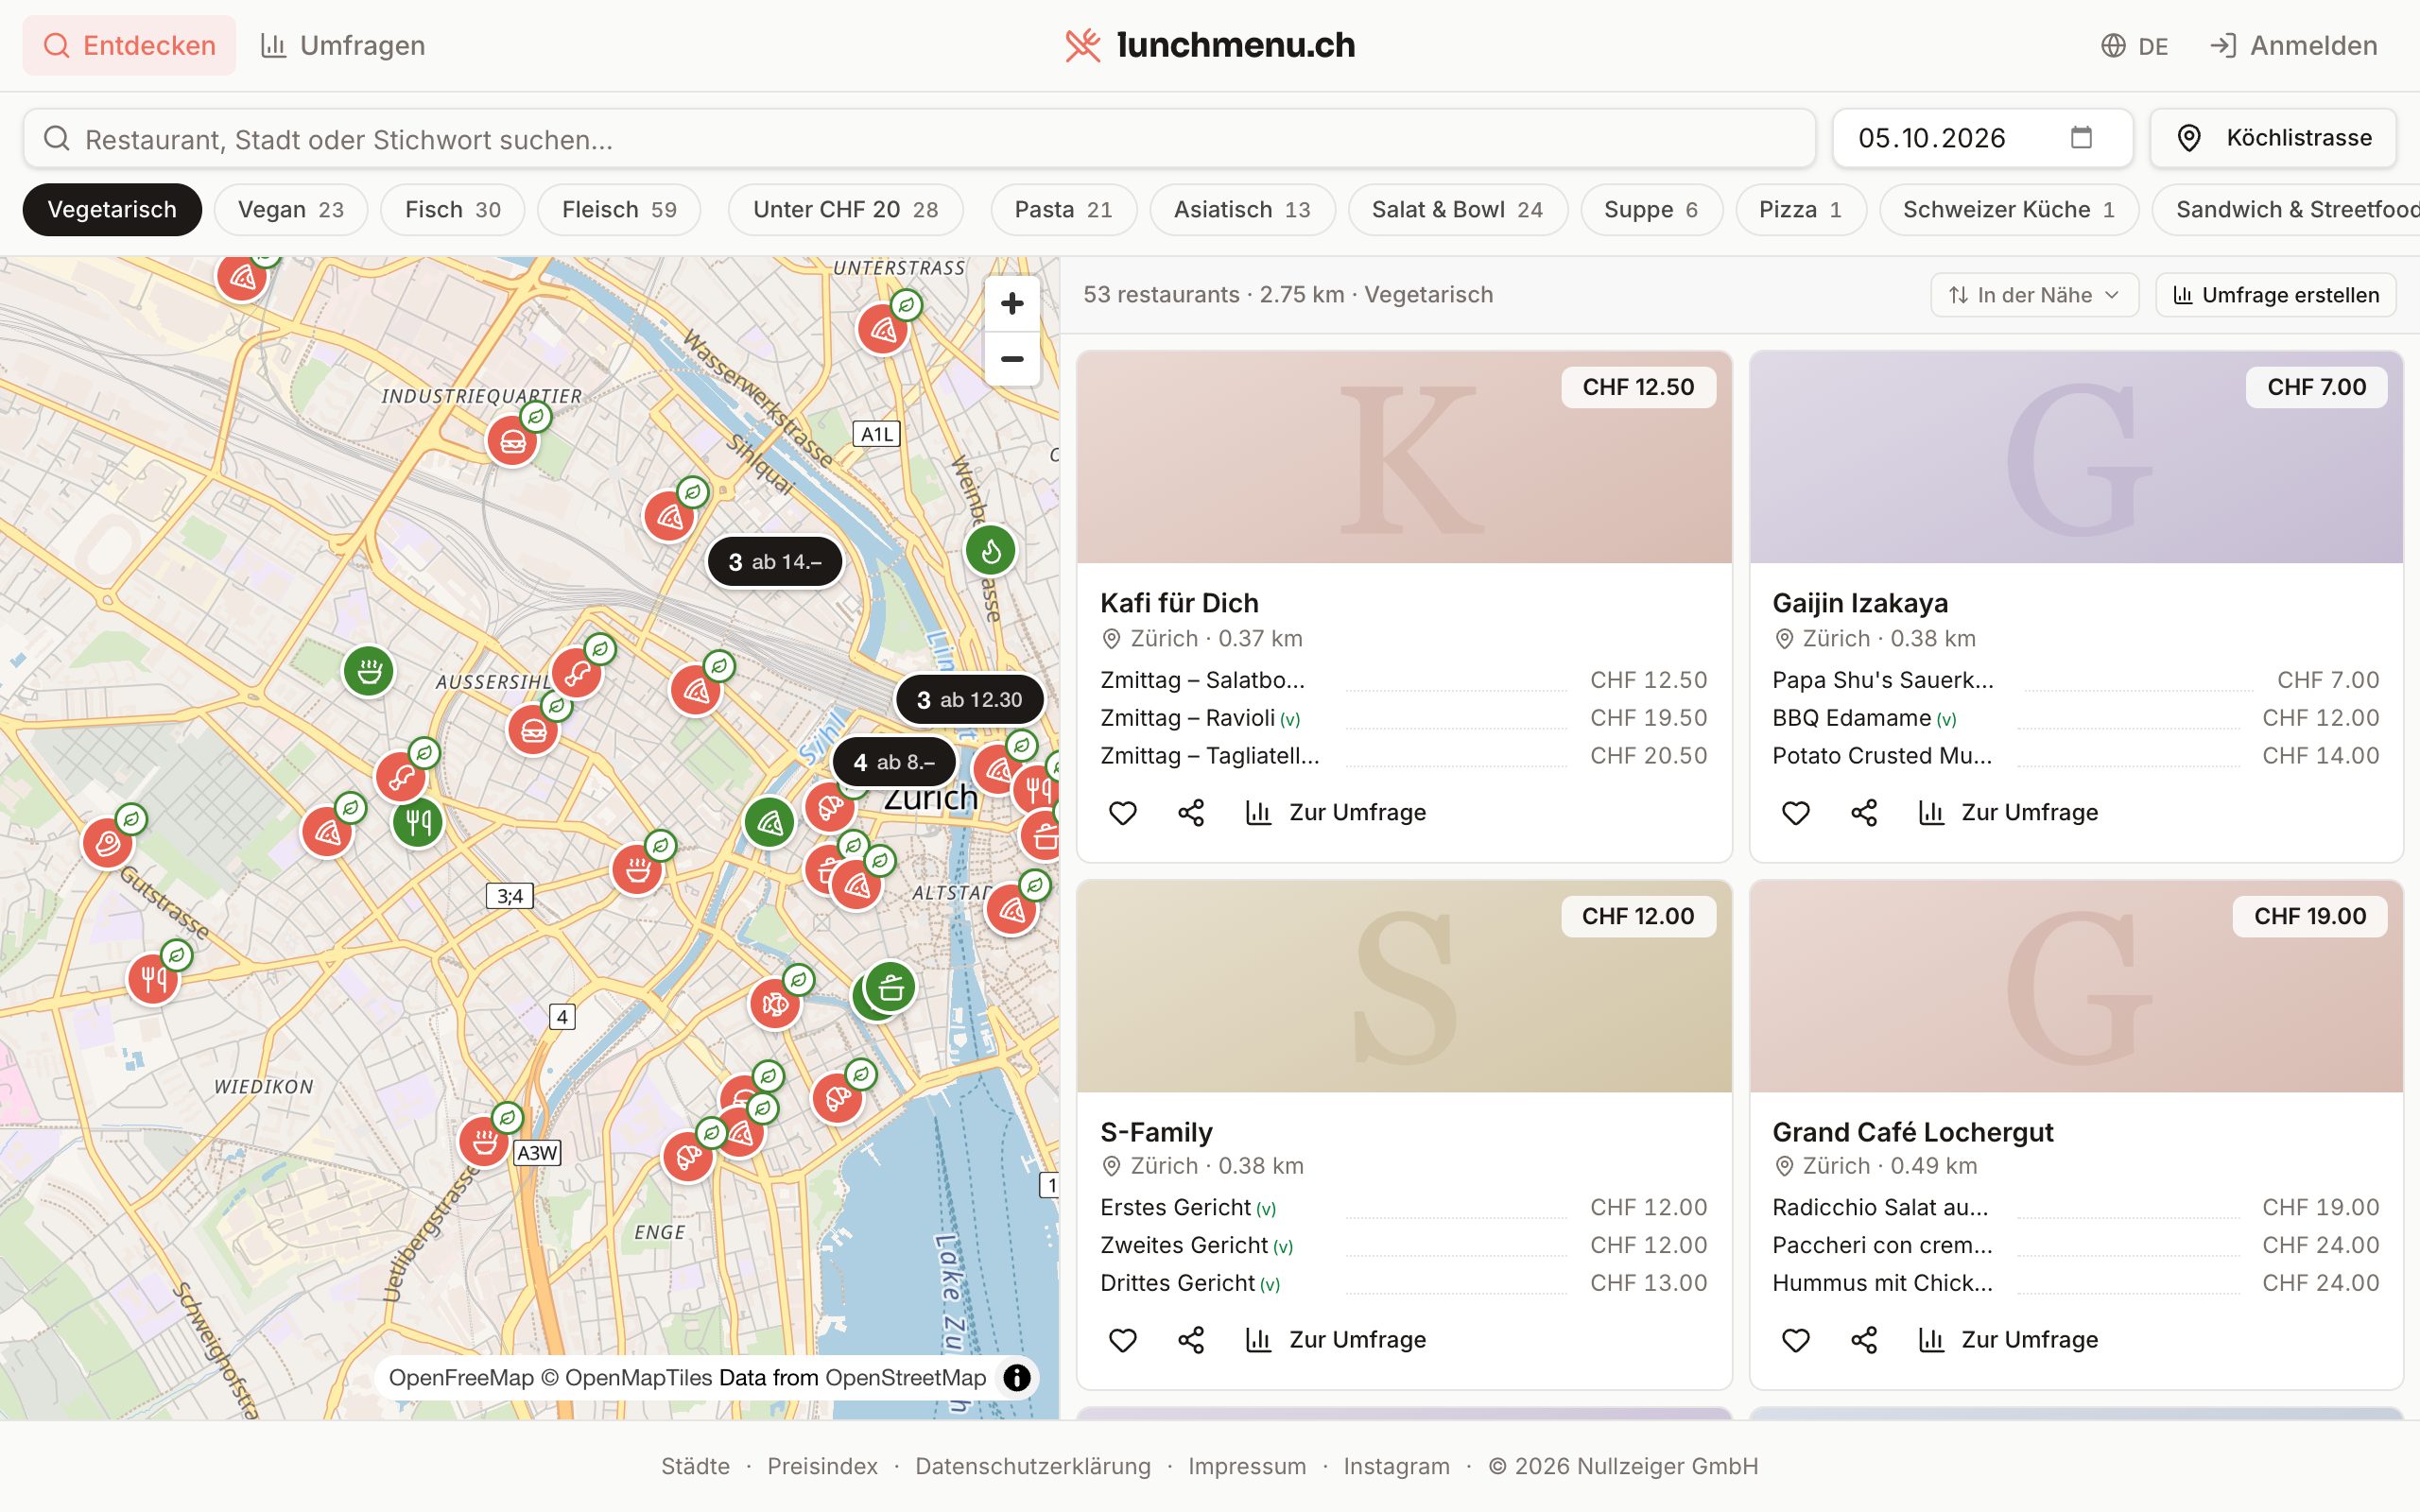This screenshot has width=2420, height=1512.
Task: Open the '3 ab 12.30' map cluster
Action: pyautogui.click(x=969, y=700)
